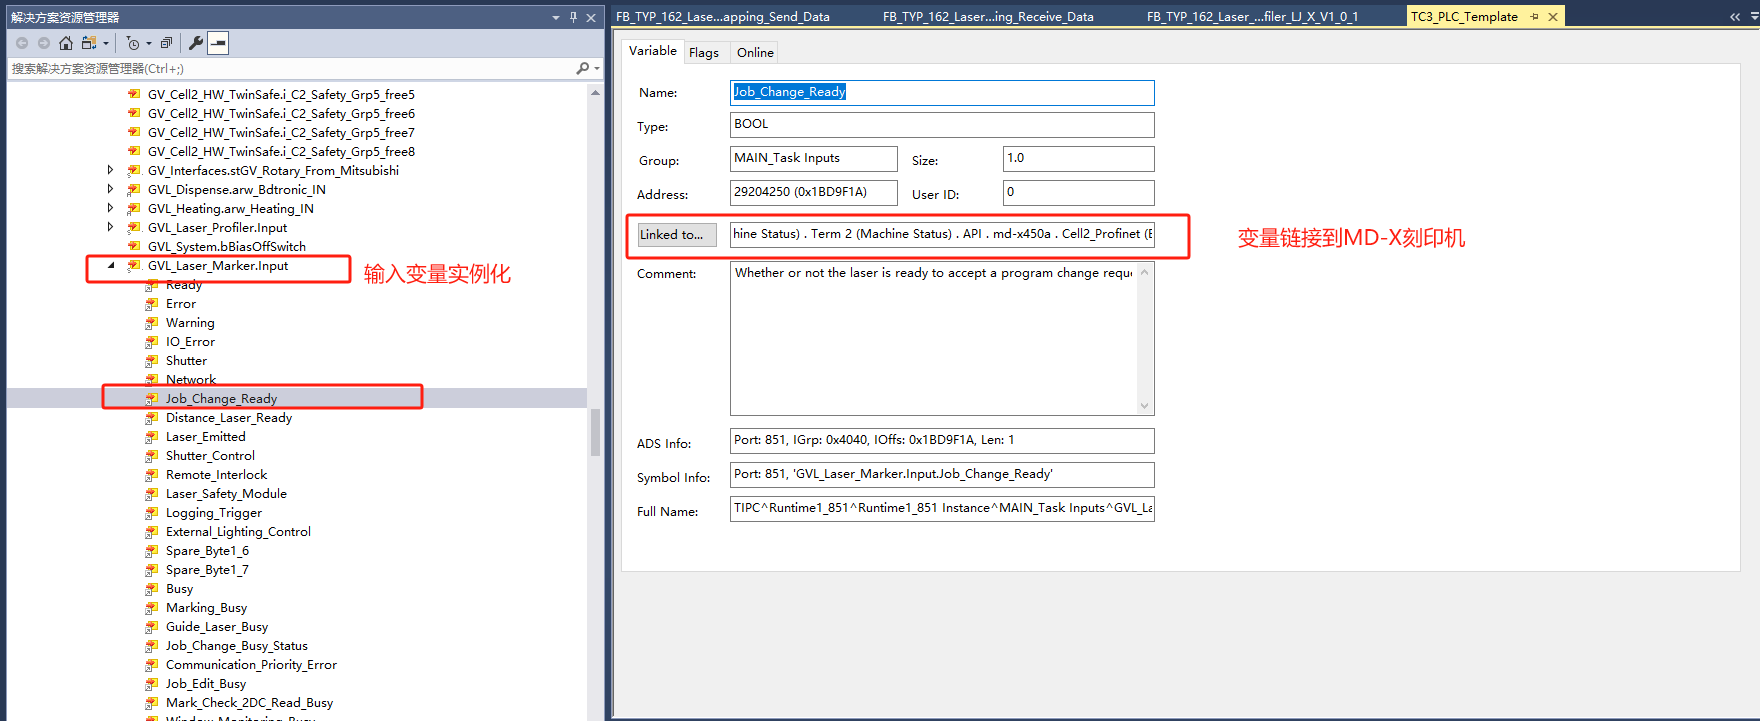Click icon beside Busy variable
Screen dimensions: 1760x721
coord(152,588)
